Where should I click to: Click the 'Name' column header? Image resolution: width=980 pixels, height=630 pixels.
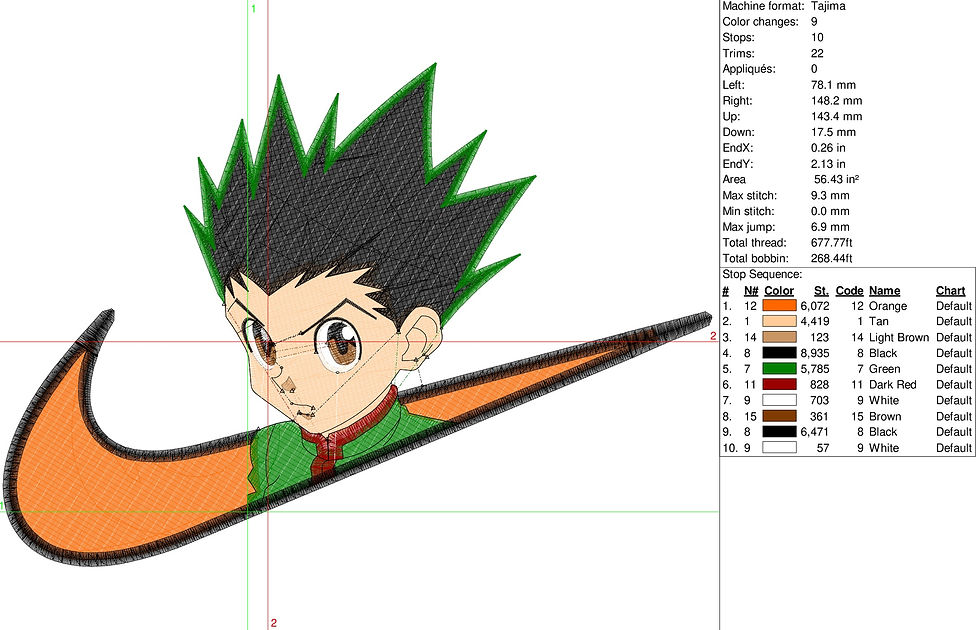click(x=884, y=291)
